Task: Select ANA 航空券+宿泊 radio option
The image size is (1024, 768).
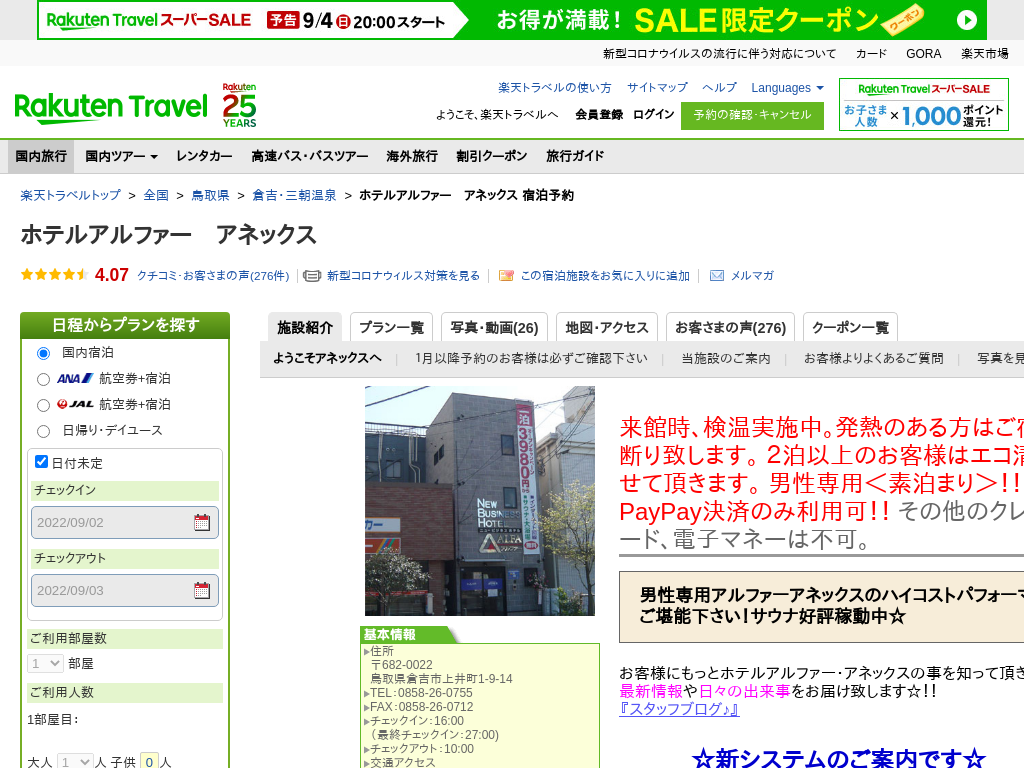Action: coord(43,379)
